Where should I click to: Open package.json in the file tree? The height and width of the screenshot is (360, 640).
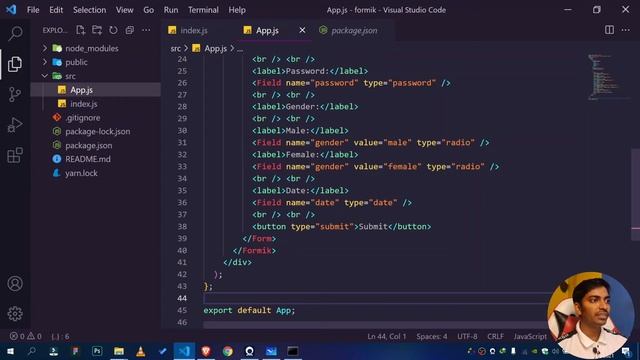(x=96, y=145)
